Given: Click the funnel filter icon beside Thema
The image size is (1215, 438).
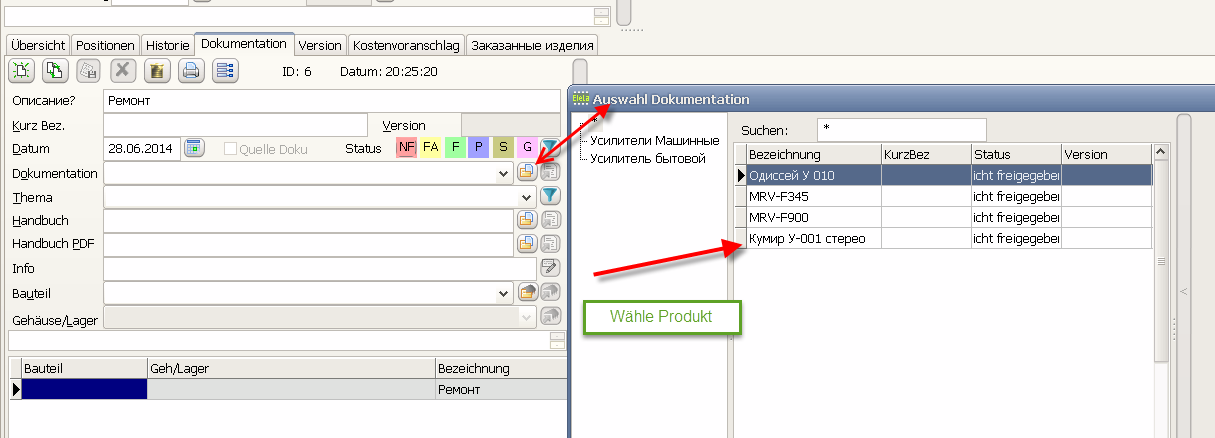Looking at the screenshot, I should coord(550,196).
